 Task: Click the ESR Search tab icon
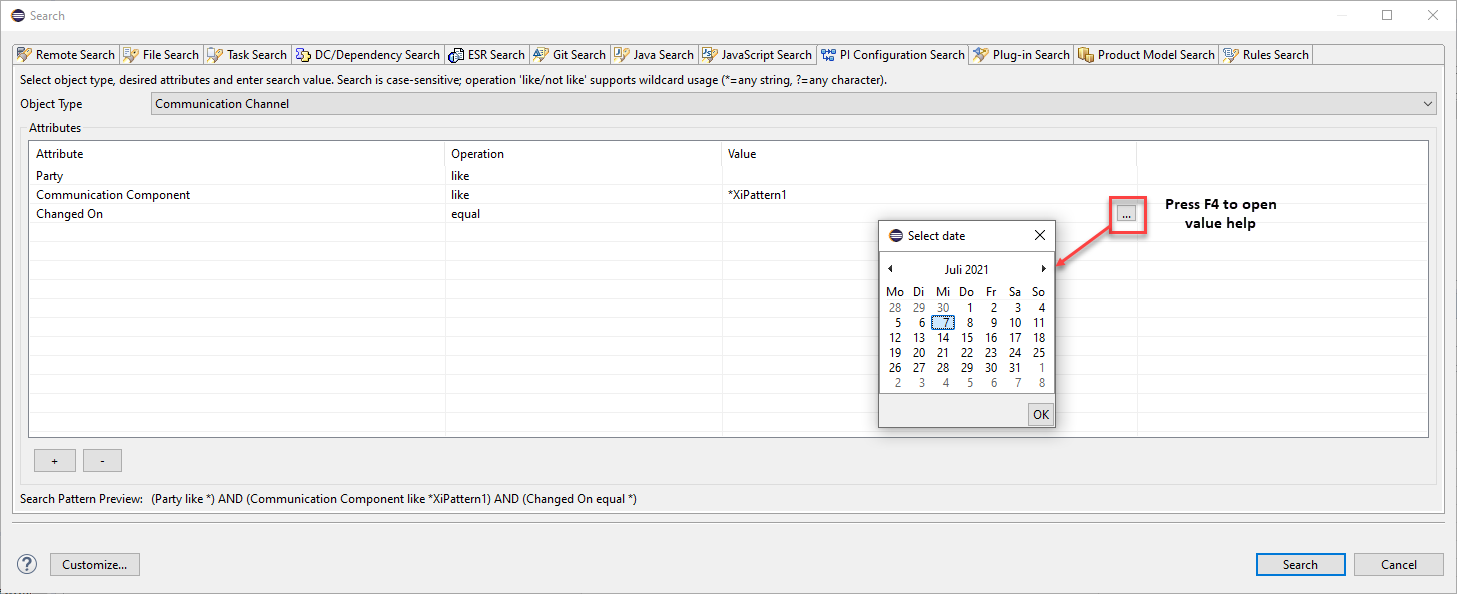(455, 54)
